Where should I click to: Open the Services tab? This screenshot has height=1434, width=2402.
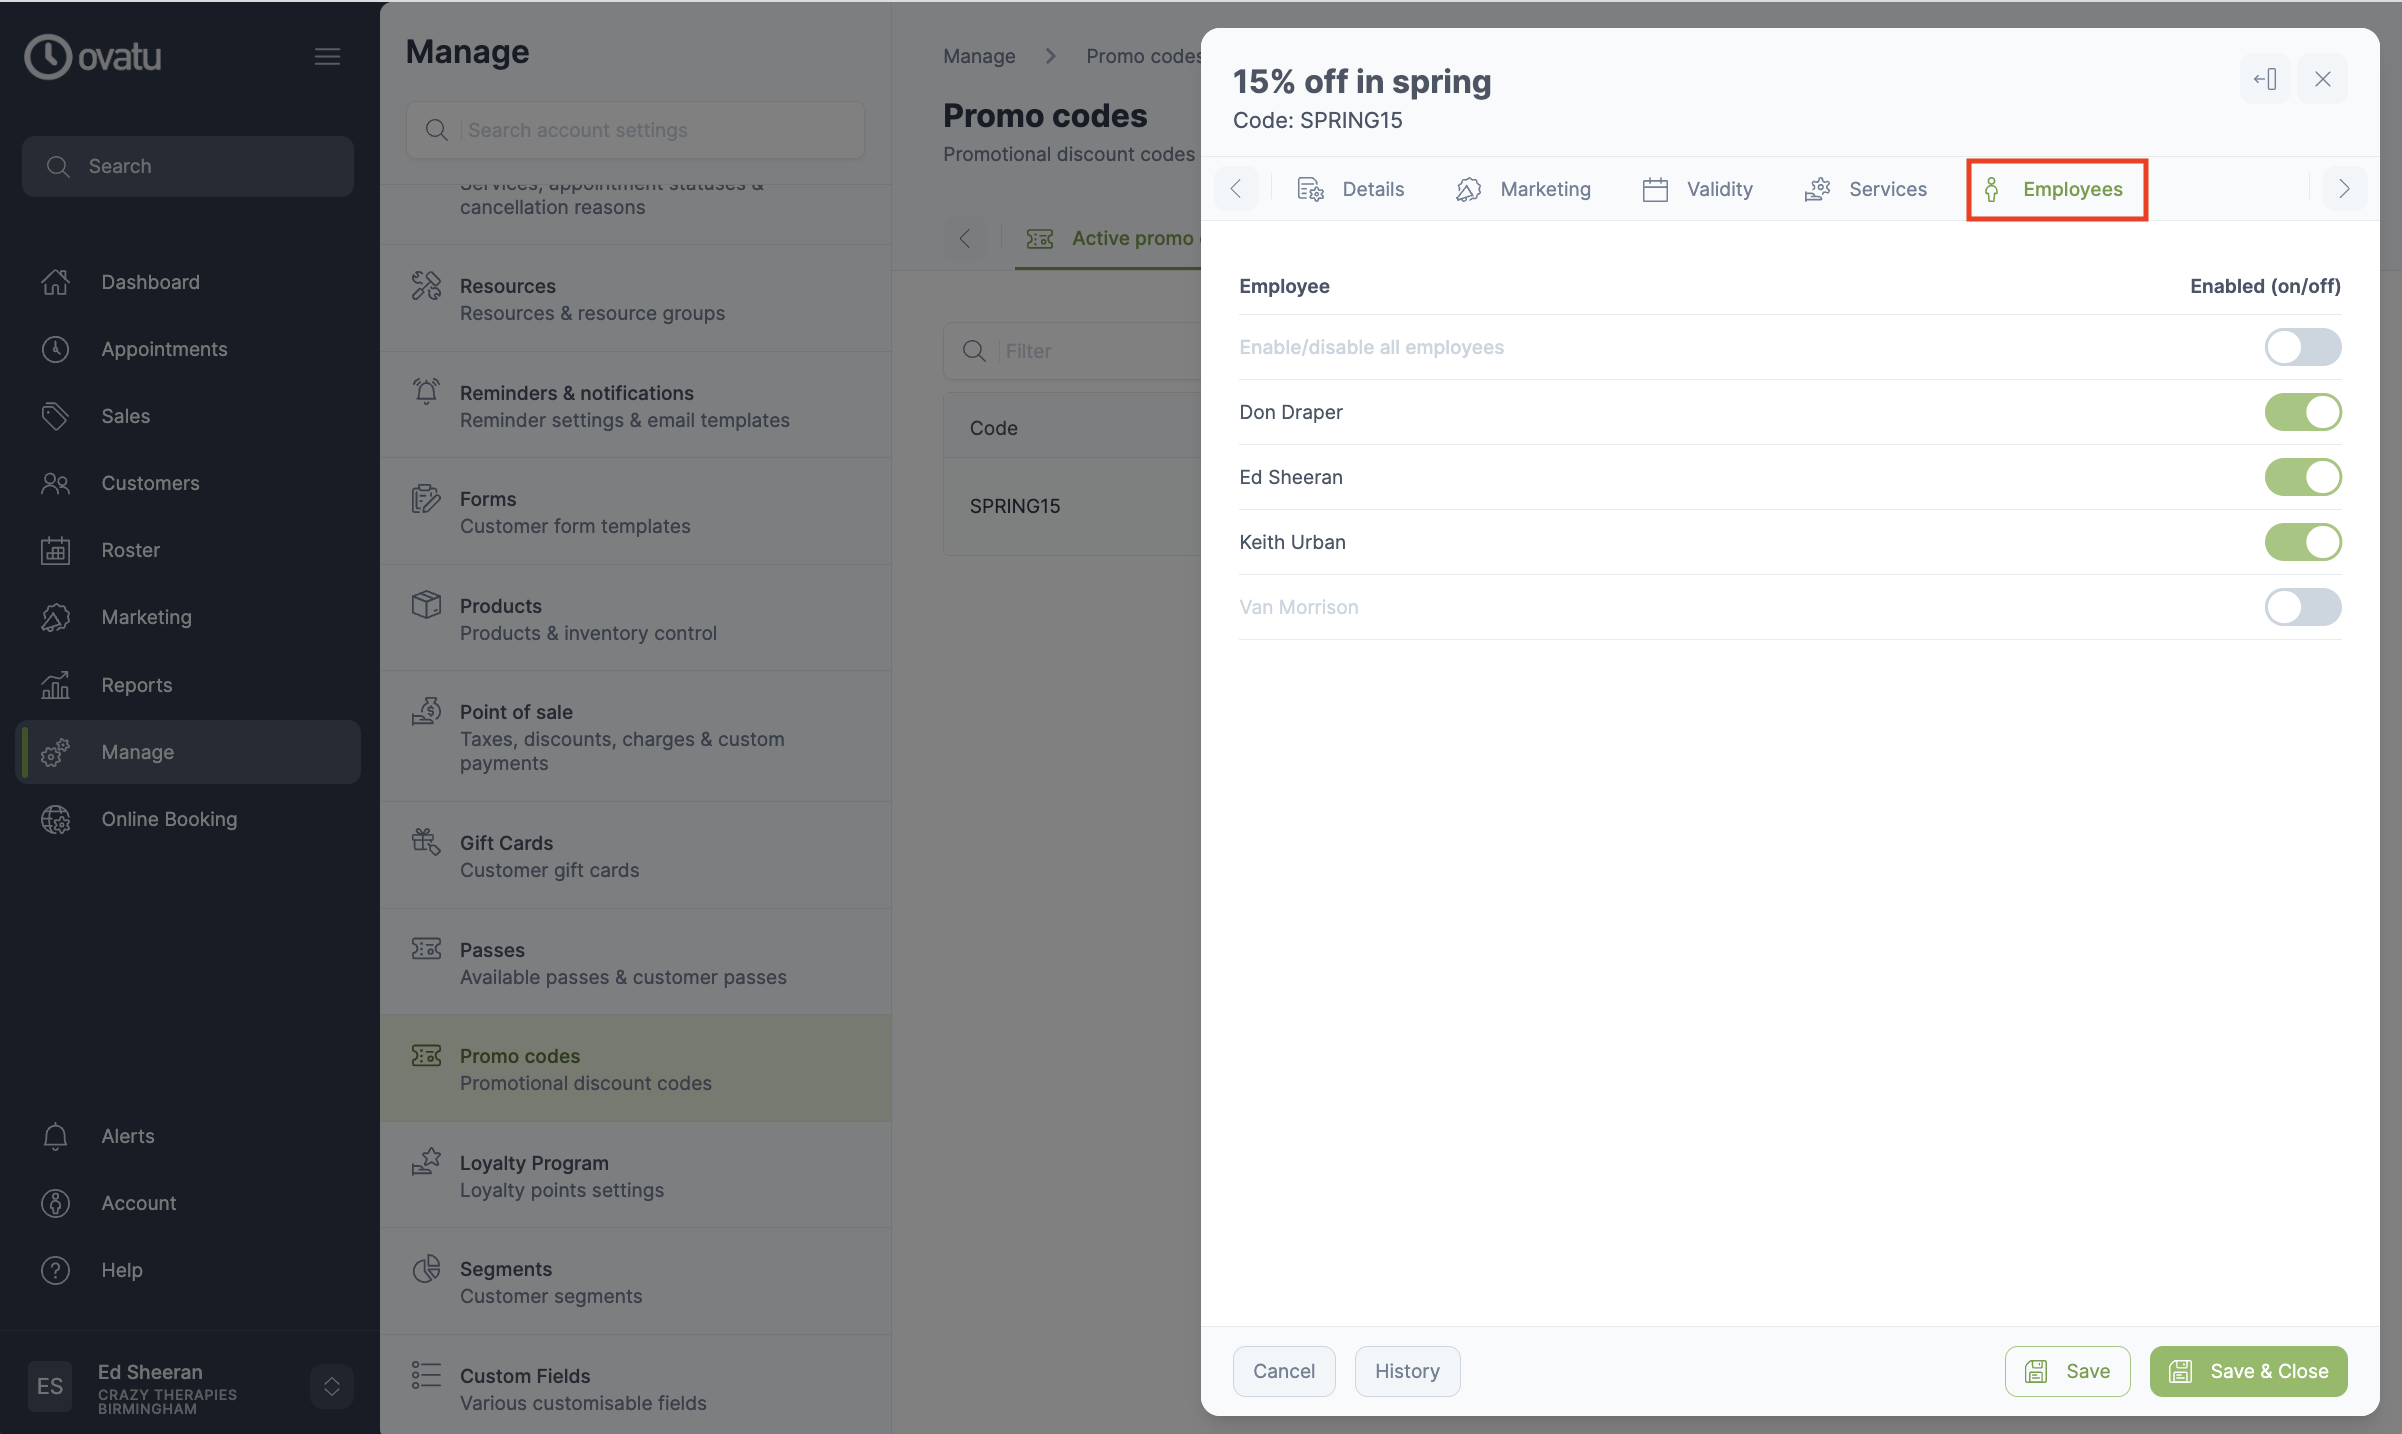(x=1865, y=189)
